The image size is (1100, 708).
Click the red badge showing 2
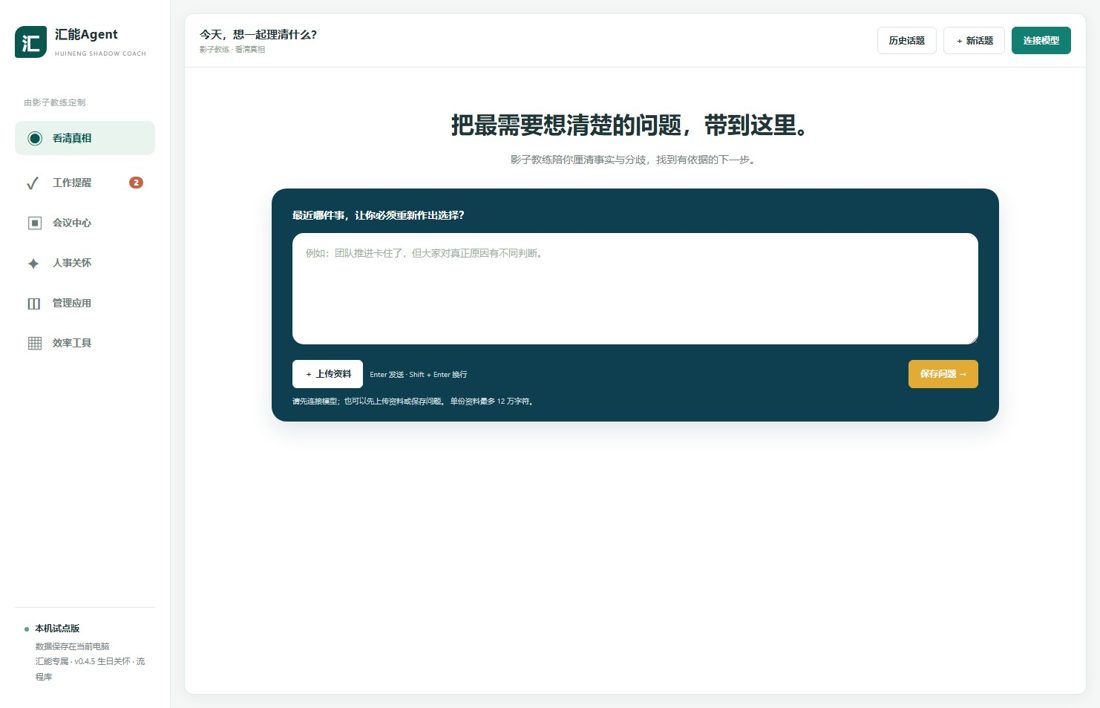point(136,182)
